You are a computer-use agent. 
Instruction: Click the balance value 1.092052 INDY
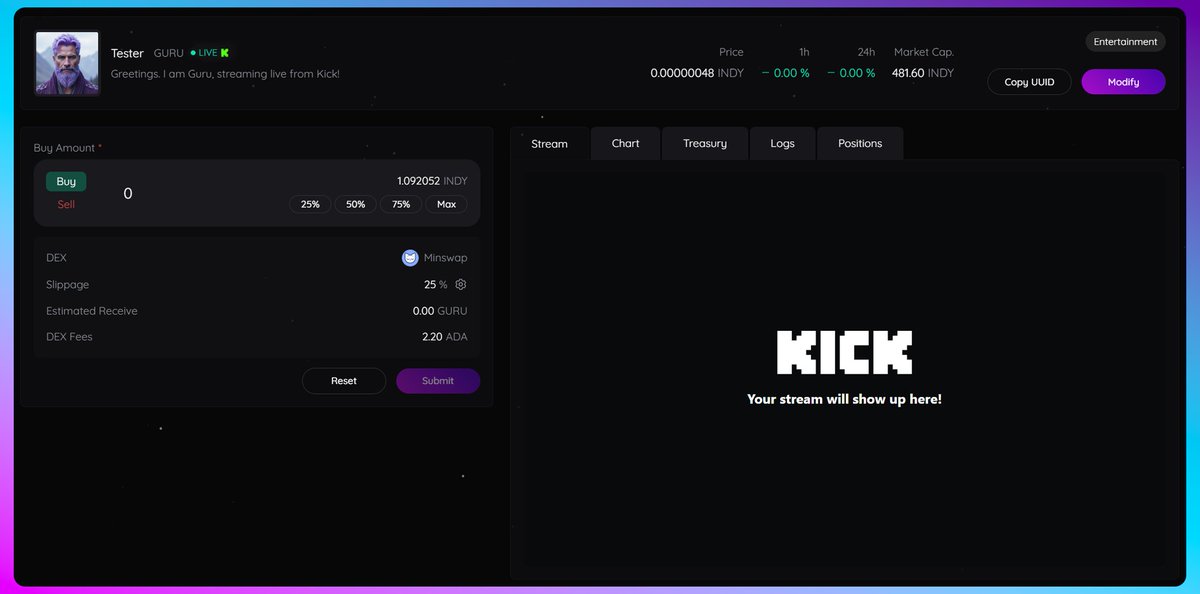click(x=432, y=181)
